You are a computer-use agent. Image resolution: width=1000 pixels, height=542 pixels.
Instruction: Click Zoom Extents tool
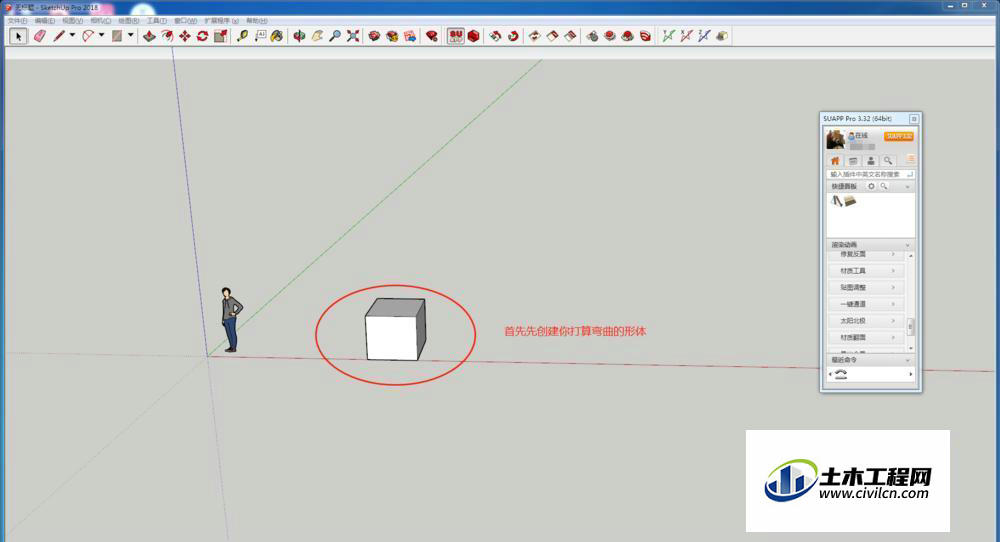click(x=353, y=36)
